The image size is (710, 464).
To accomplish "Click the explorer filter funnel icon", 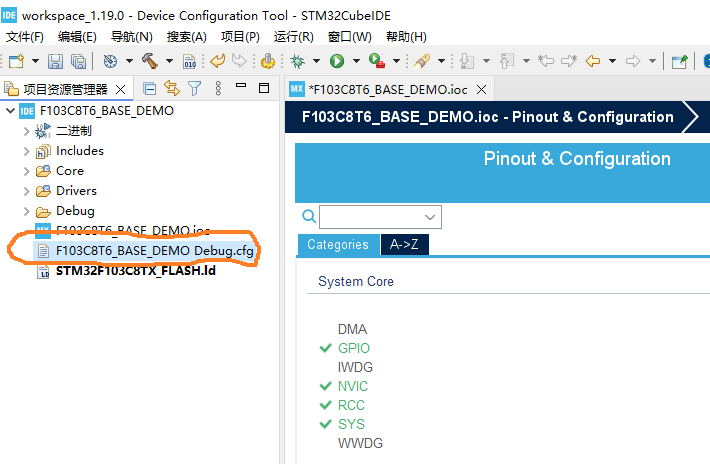I will 194,88.
